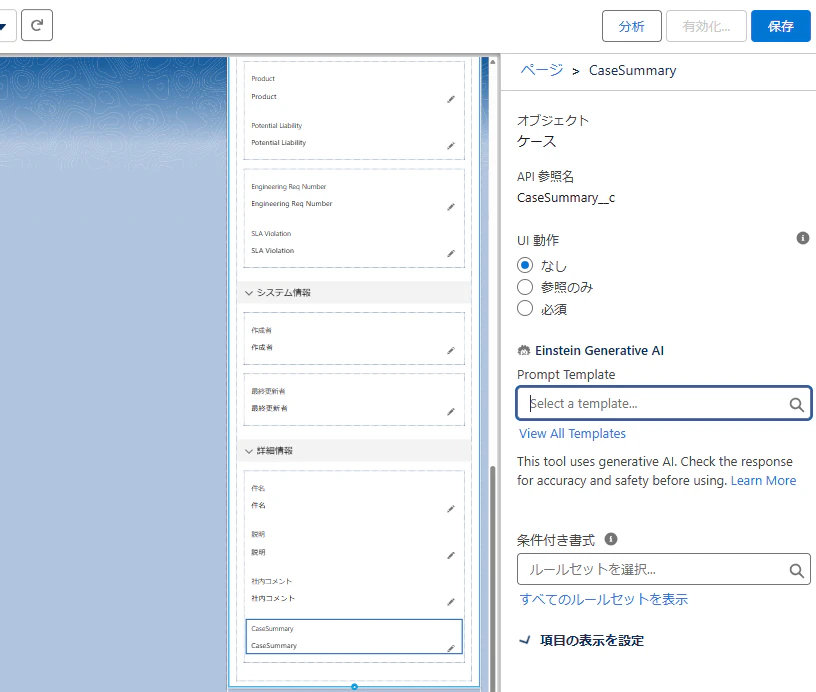Go to ページ breadcrumb link
The height and width of the screenshot is (692, 816).
tap(541, 70)
